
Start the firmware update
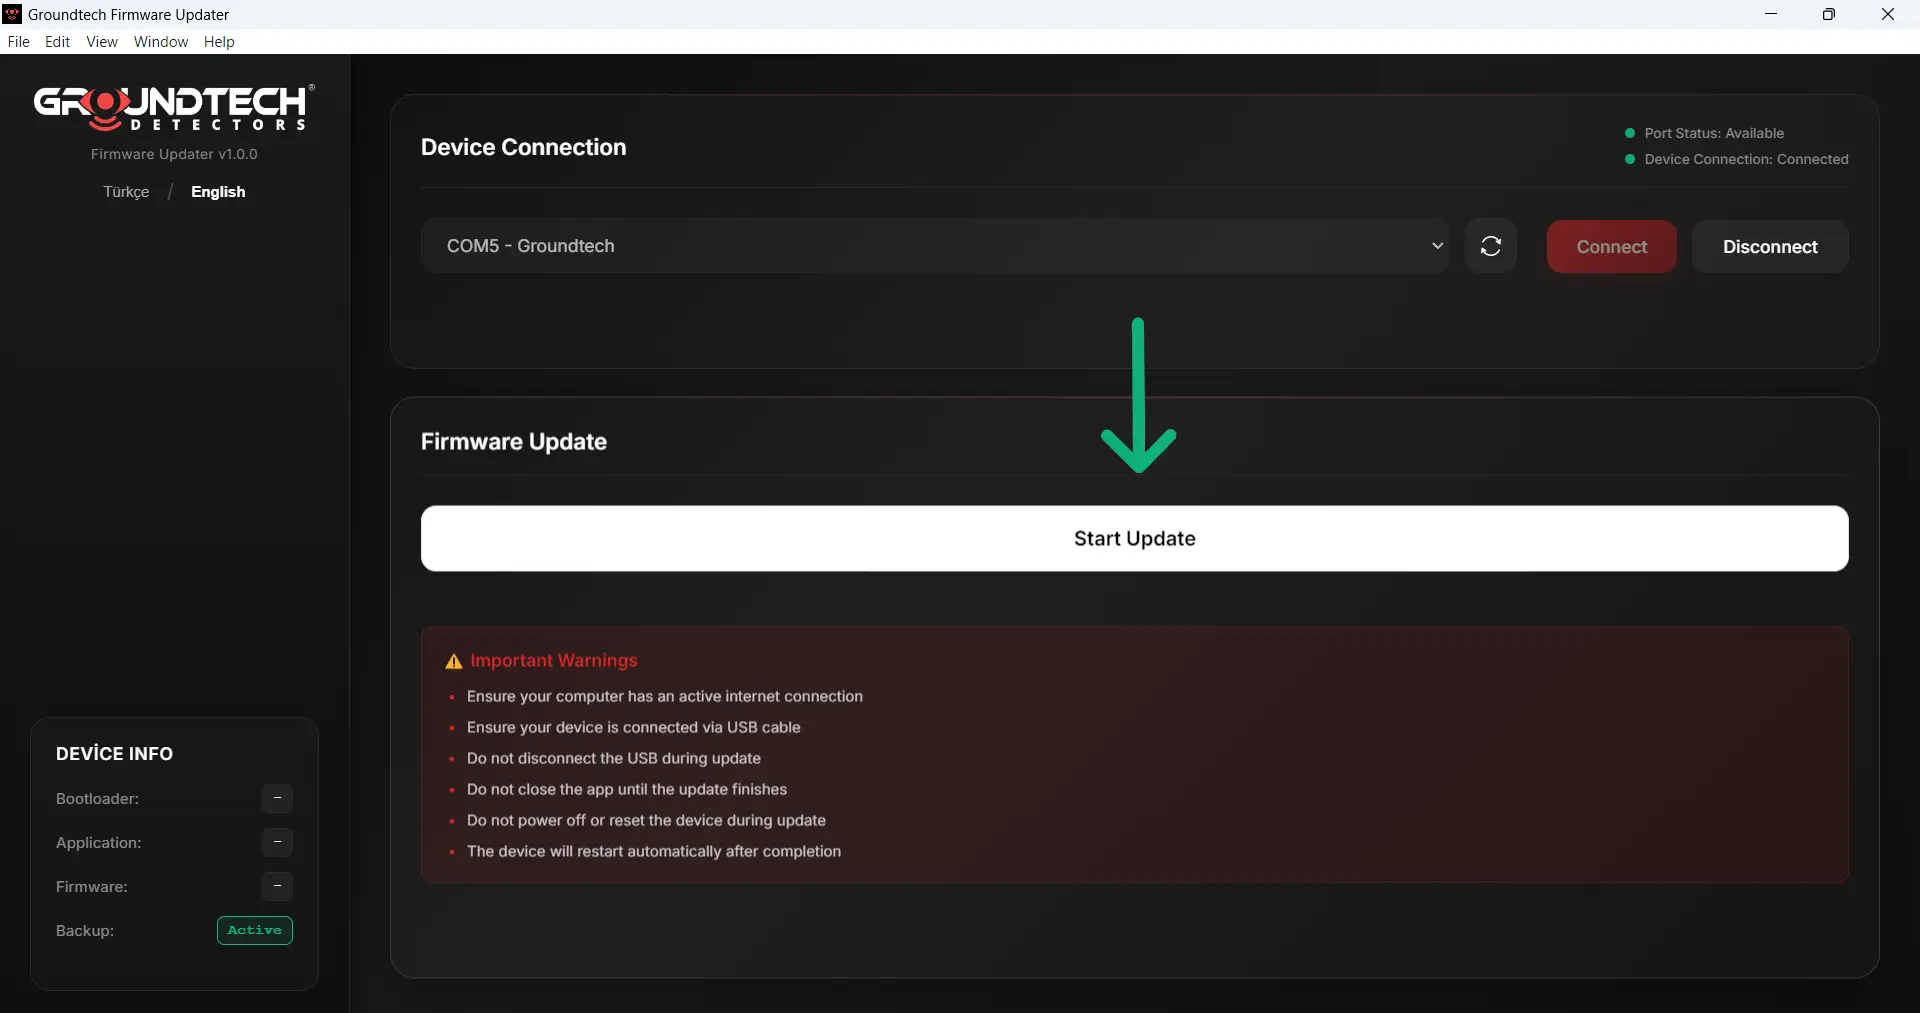[1134, 539]
